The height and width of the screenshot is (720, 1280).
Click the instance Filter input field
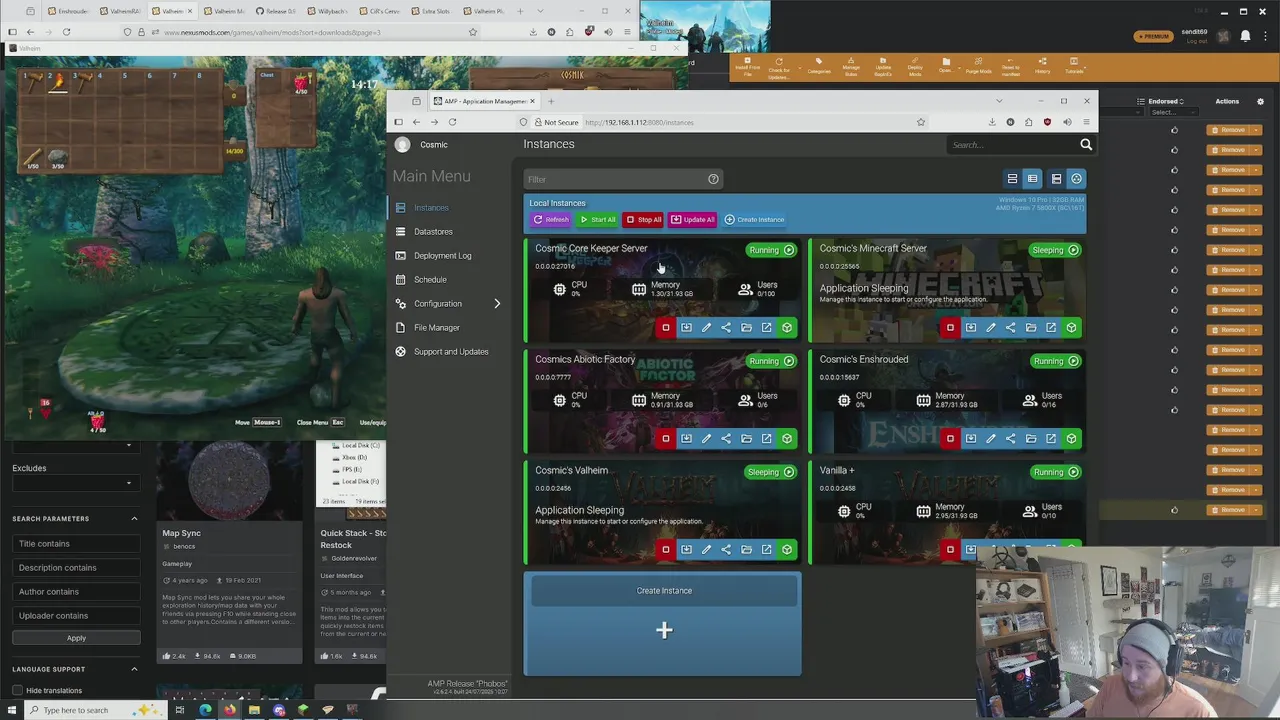click(x=614, y=179)
